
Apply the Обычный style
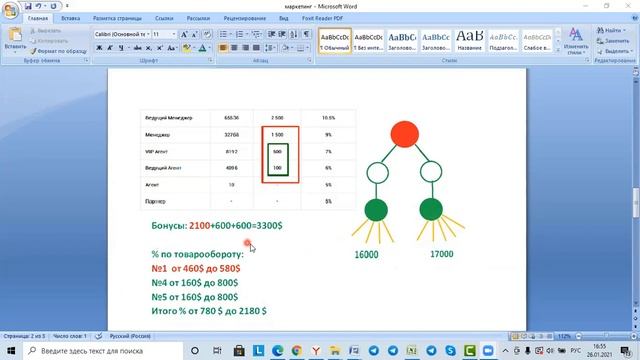point(334,41)
